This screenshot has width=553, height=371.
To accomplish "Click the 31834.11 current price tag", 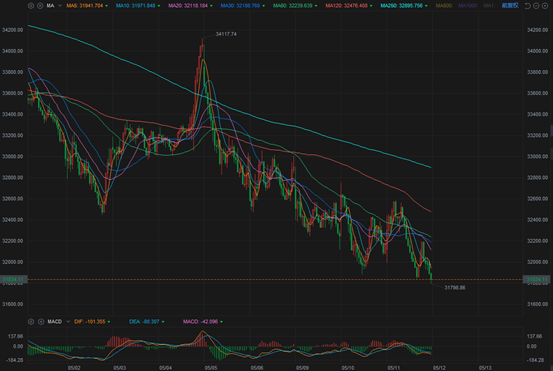I will coord(13,280).
